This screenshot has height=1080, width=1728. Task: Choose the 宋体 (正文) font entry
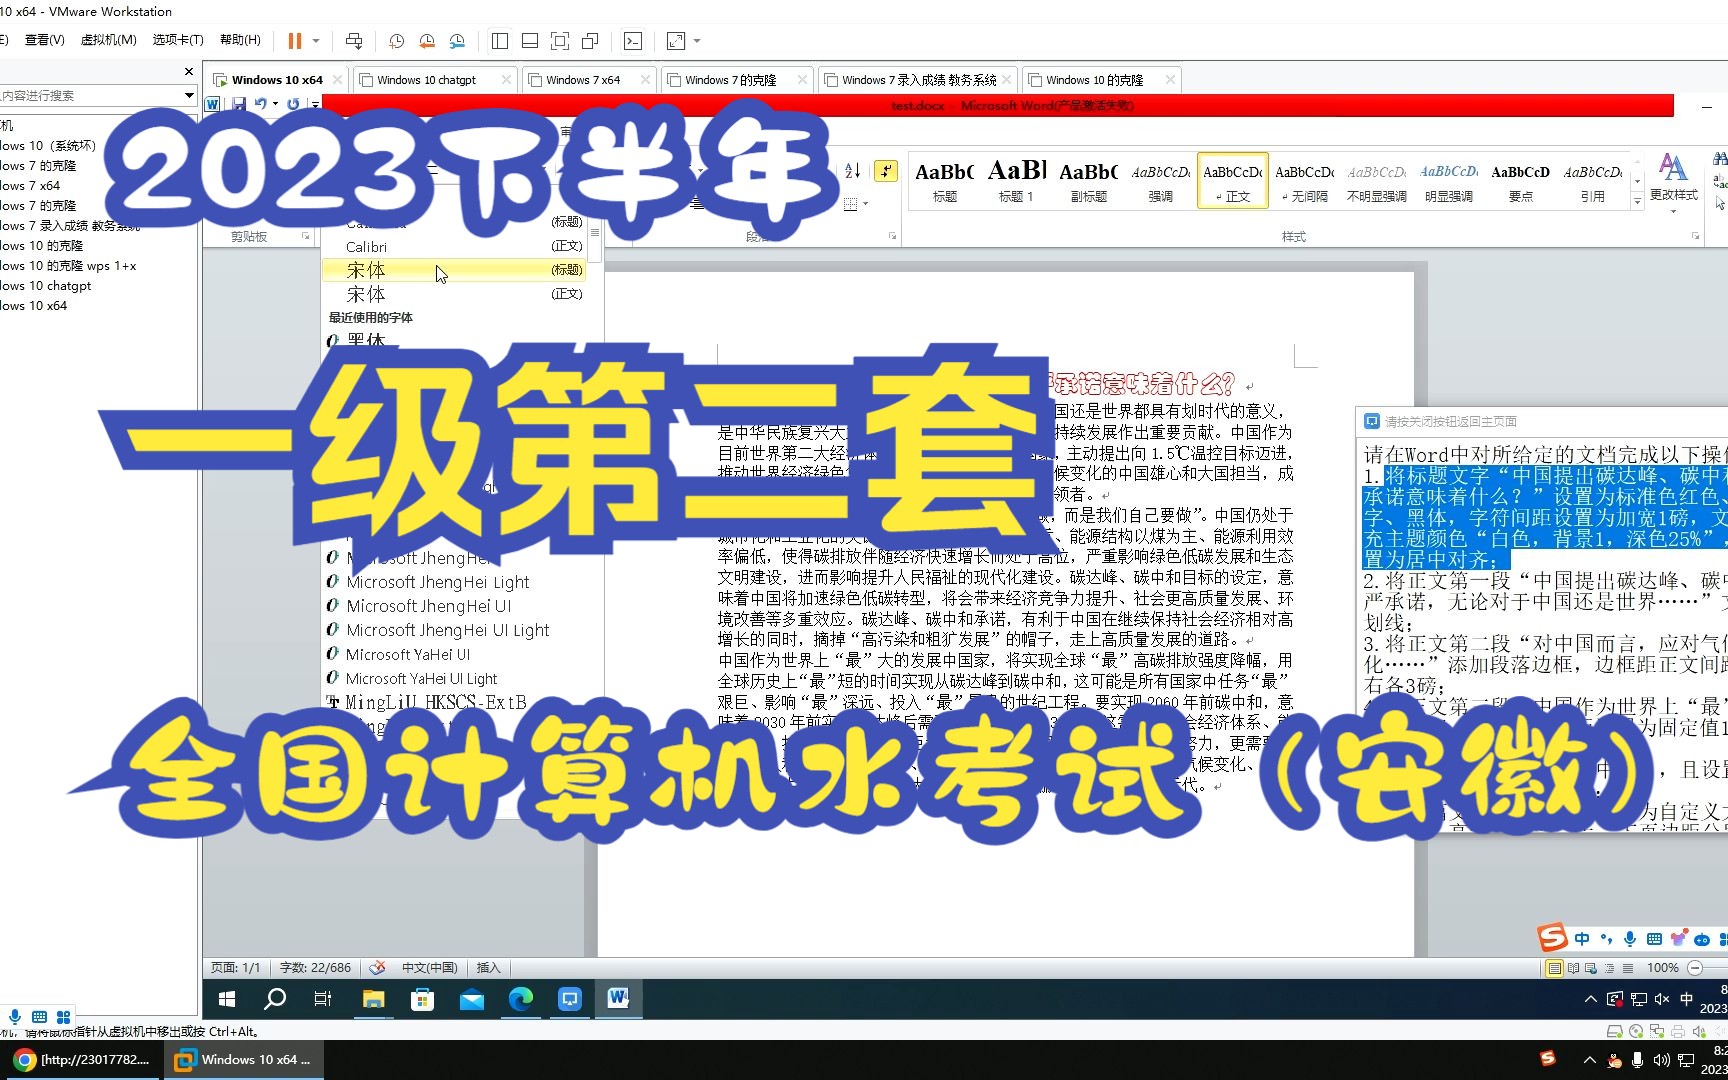tap(454, 294)
